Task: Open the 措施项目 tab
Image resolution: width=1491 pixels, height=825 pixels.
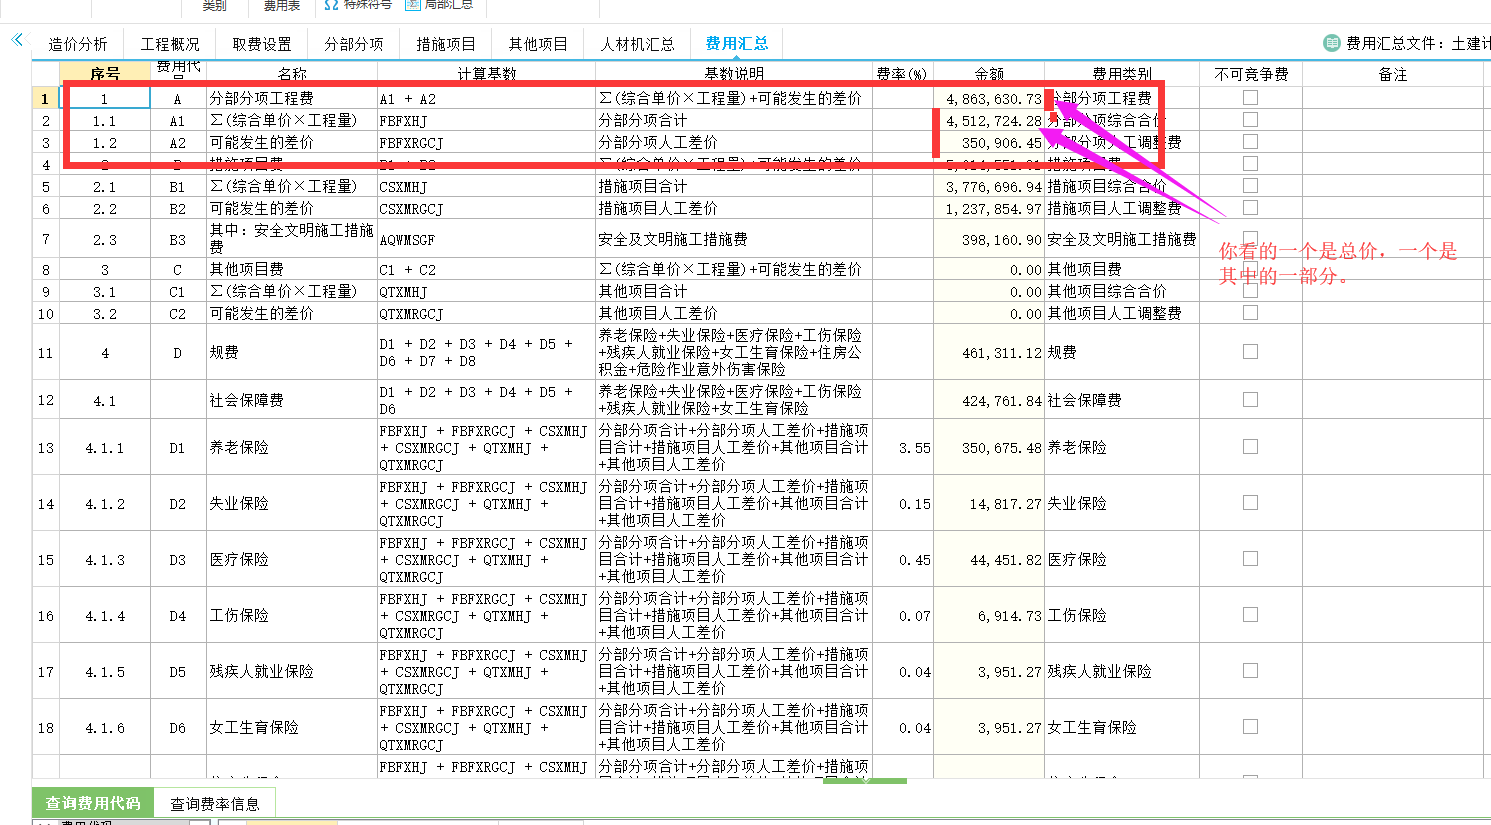Action: point(446,44)
